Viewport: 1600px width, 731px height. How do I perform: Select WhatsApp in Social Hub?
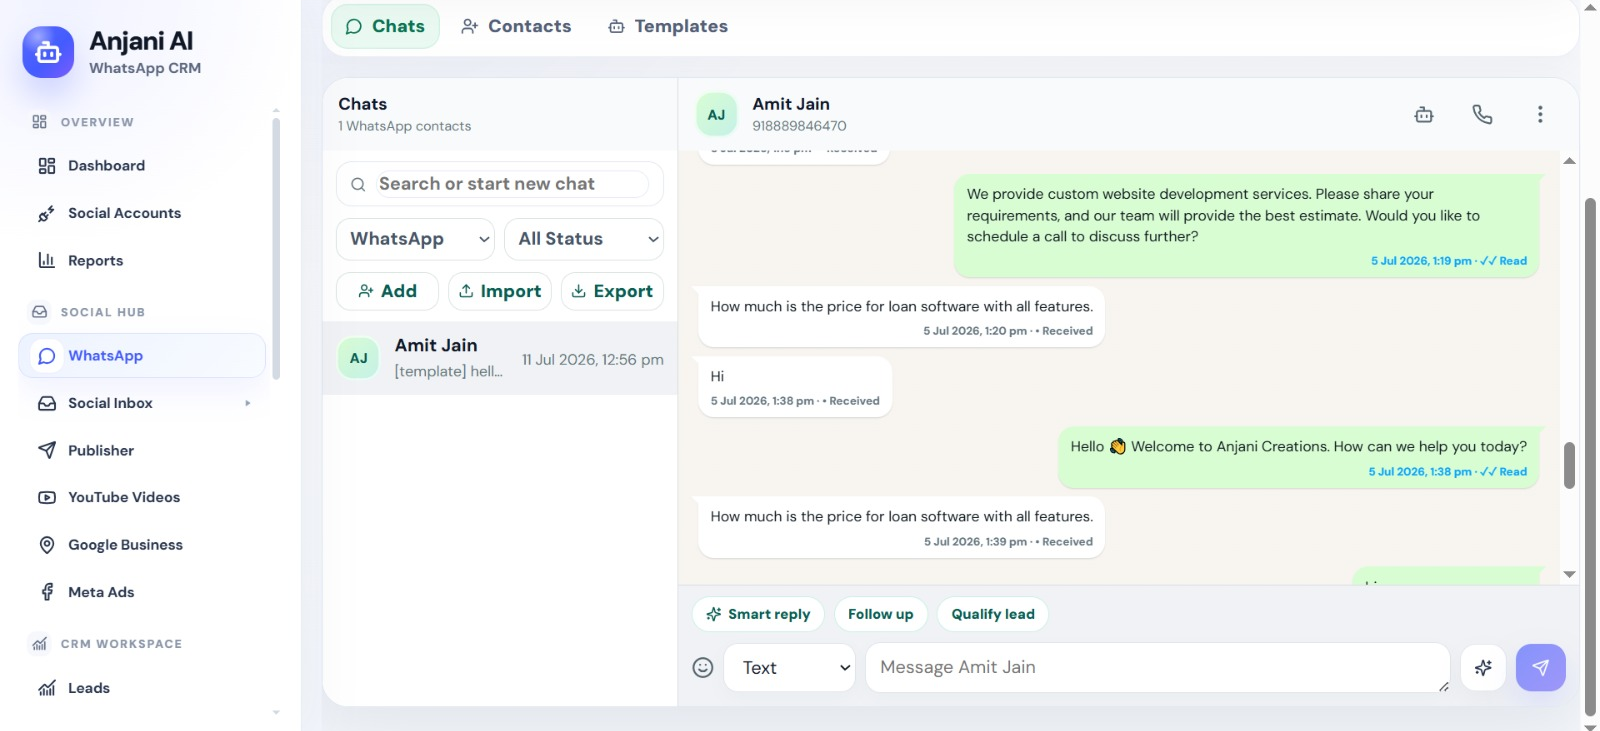pos(142,356)
